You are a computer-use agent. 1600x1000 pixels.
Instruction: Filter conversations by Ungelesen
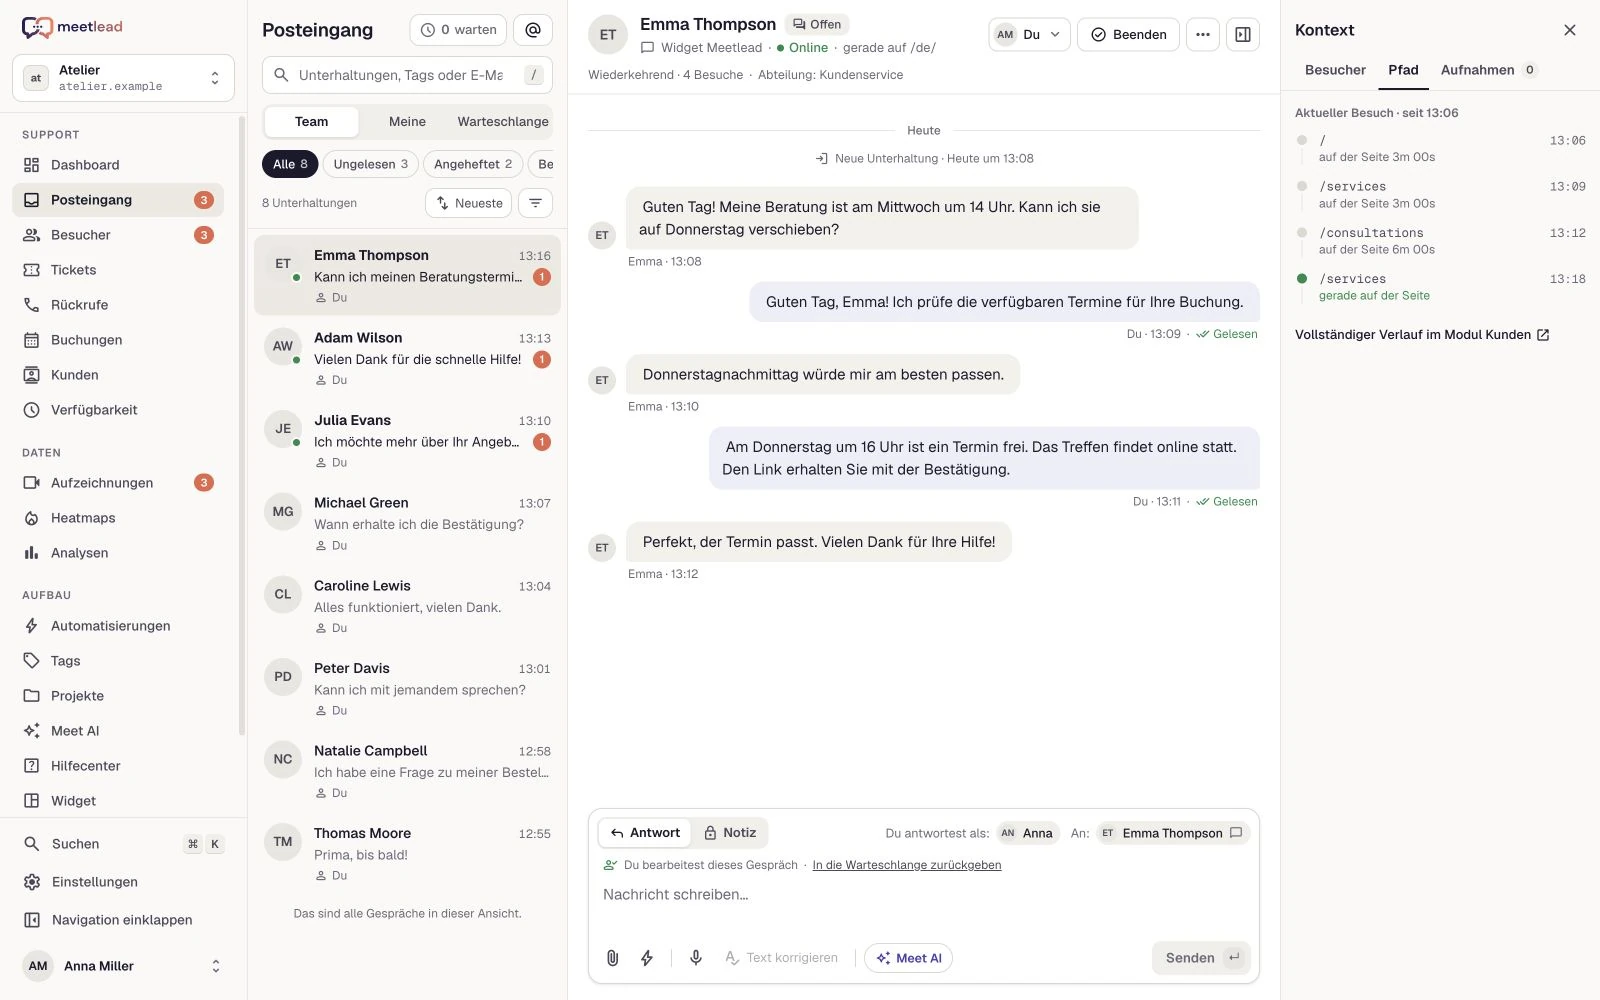(371, 164)
